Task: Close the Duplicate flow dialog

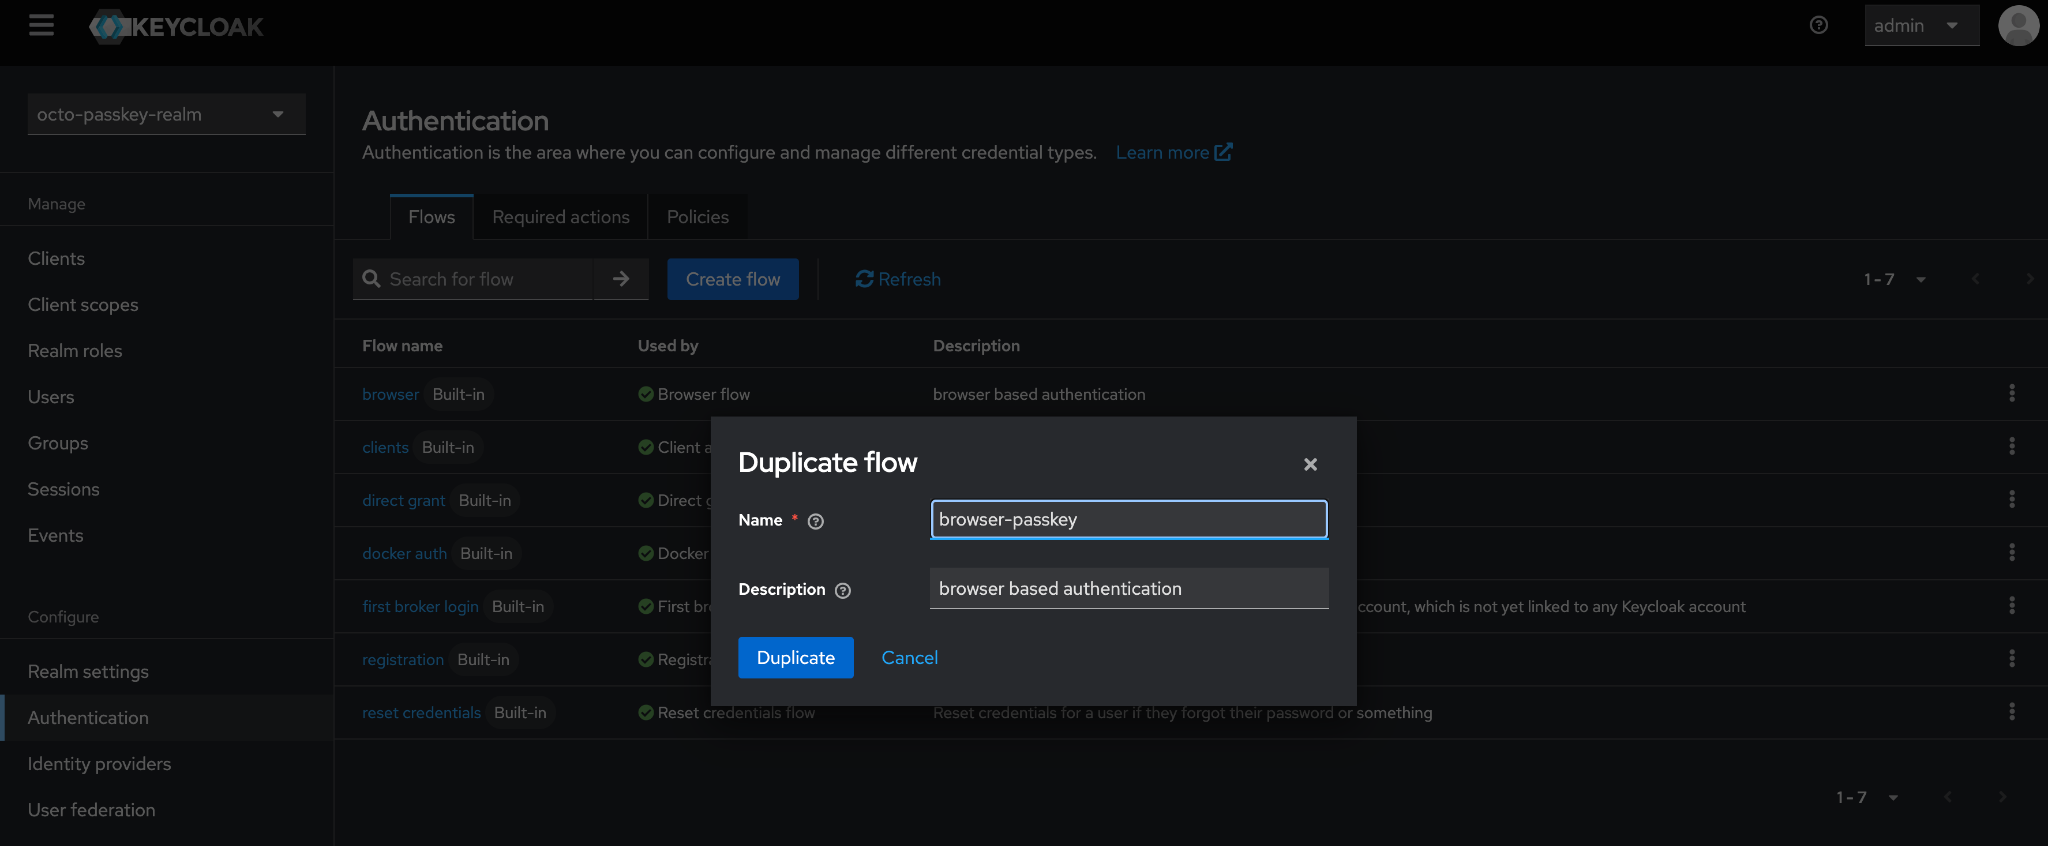Action: (x=1310, y=464)
